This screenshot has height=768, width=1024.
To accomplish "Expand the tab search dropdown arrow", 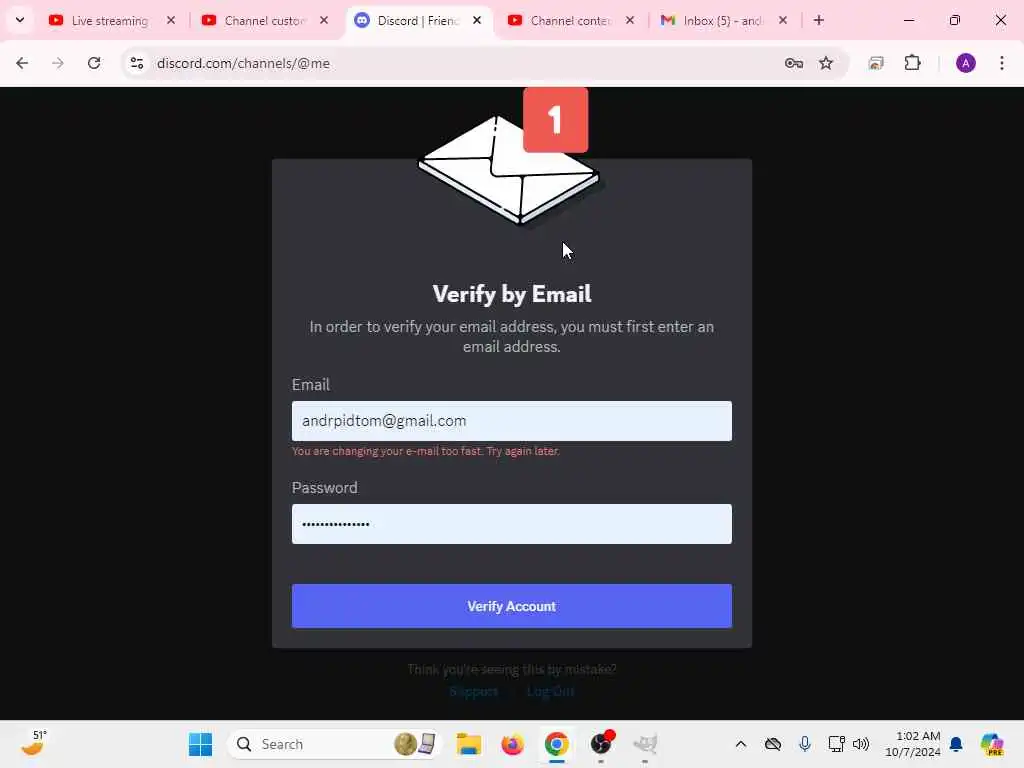I will click(20, 20).
